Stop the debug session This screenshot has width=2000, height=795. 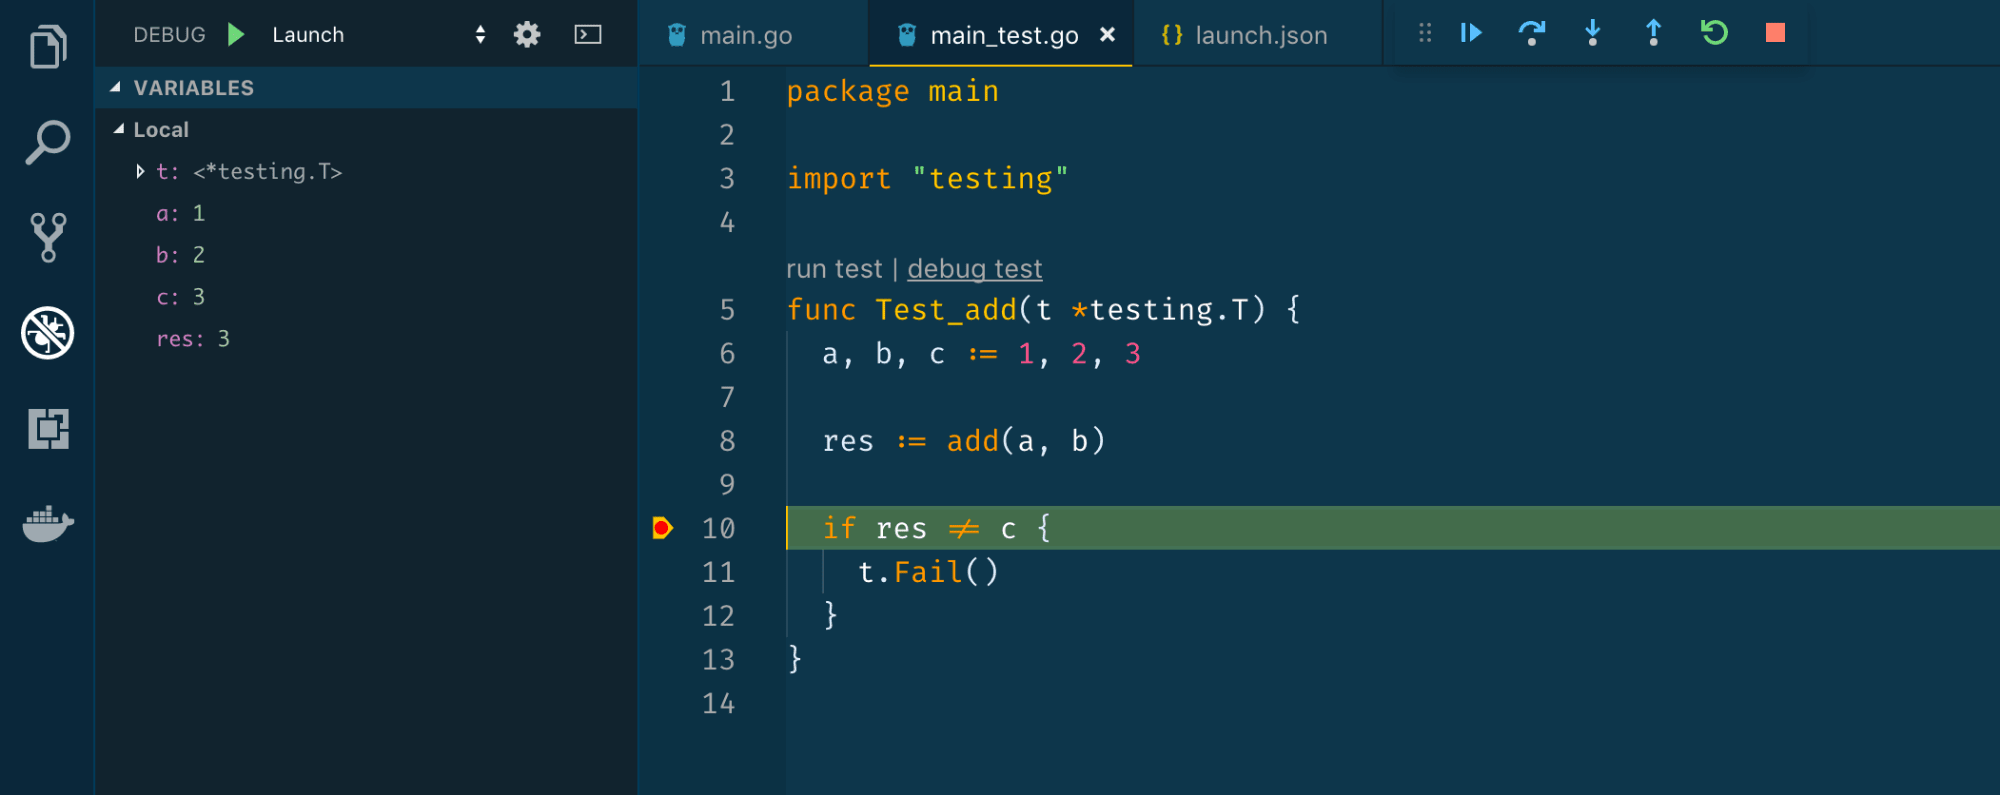pos(1775,33)
